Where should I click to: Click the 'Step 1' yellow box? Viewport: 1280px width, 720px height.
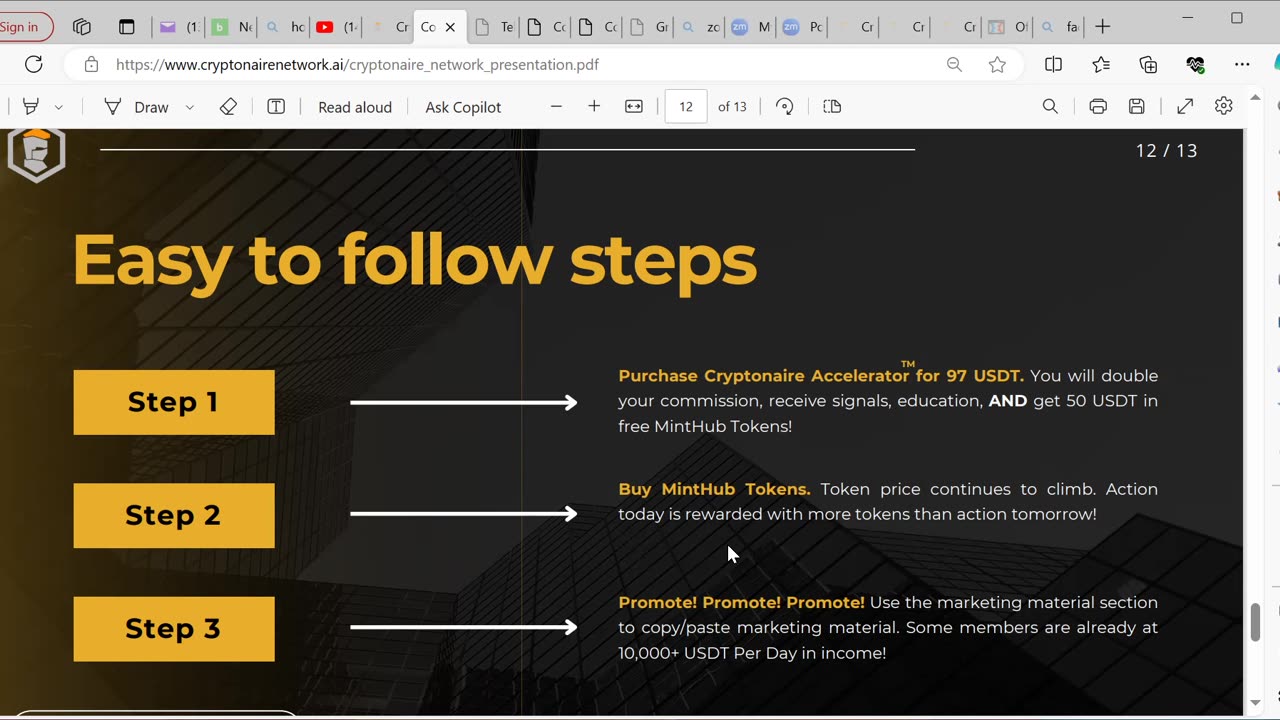(x=174, y=402)
